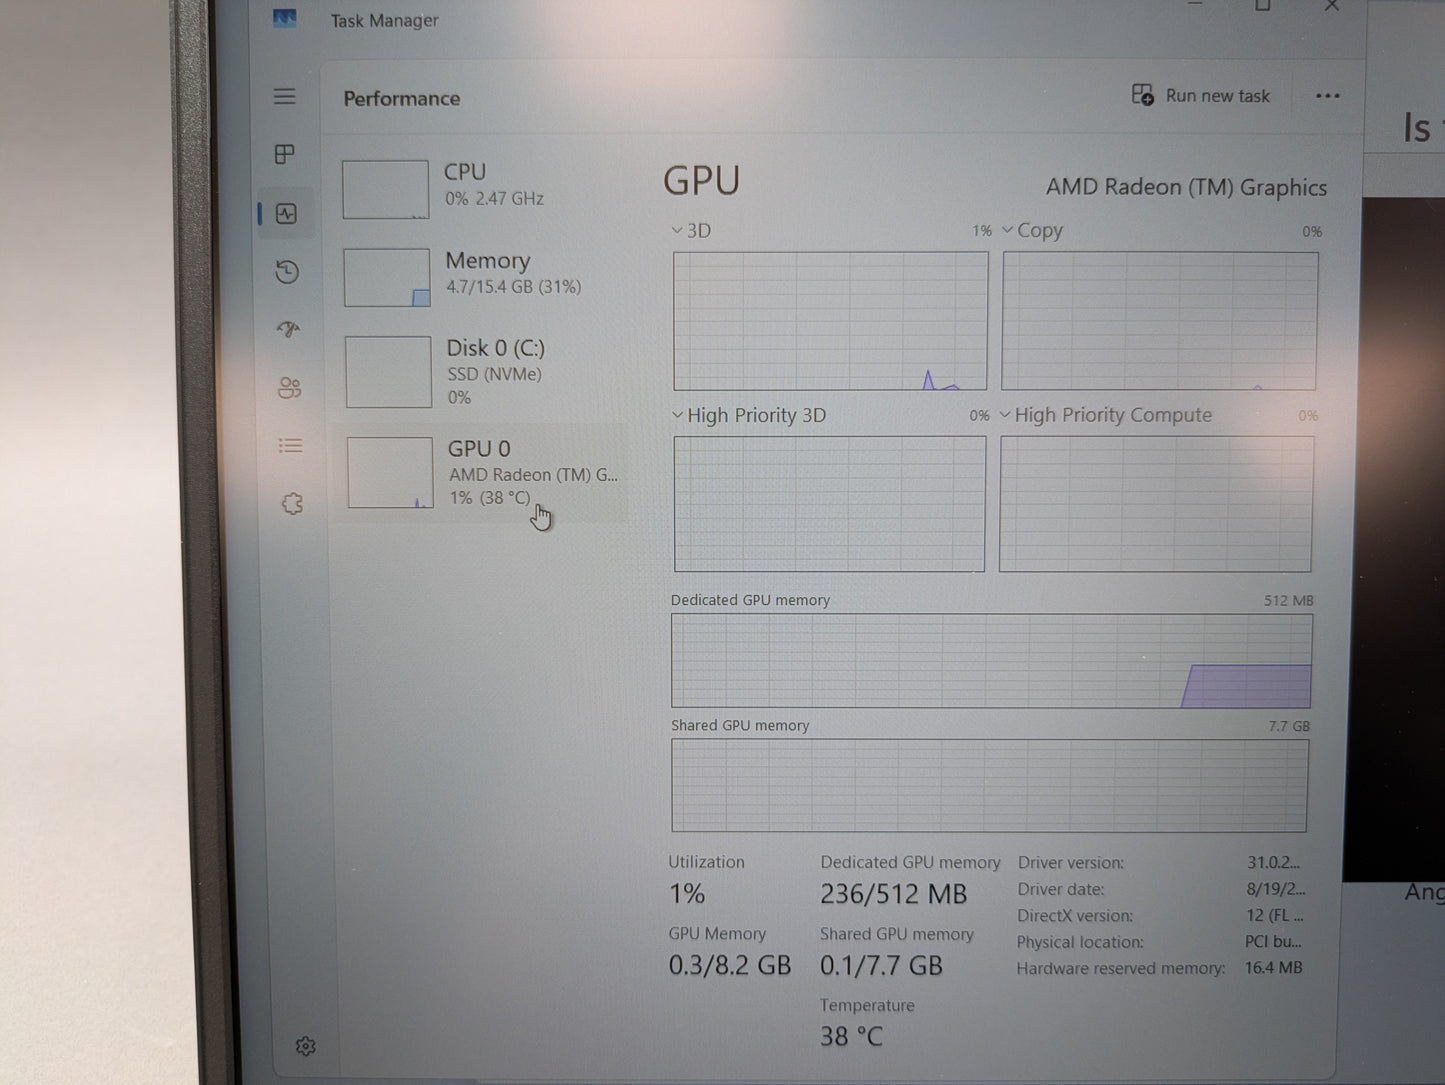This screenshot has height=1085, width=1445.
Task: Click the Run new task button
Action: coord(1201,96)
